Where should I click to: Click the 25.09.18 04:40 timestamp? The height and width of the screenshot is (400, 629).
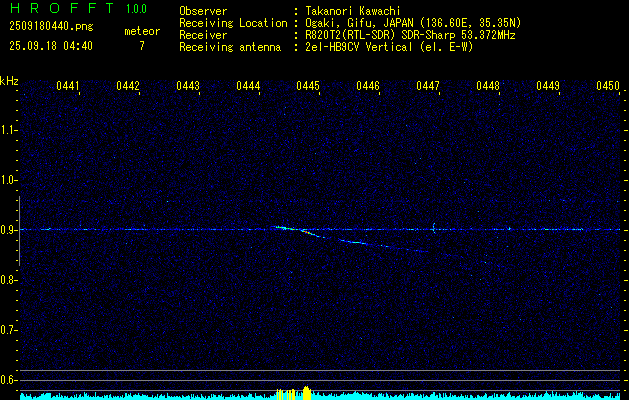tap(50, 46)
